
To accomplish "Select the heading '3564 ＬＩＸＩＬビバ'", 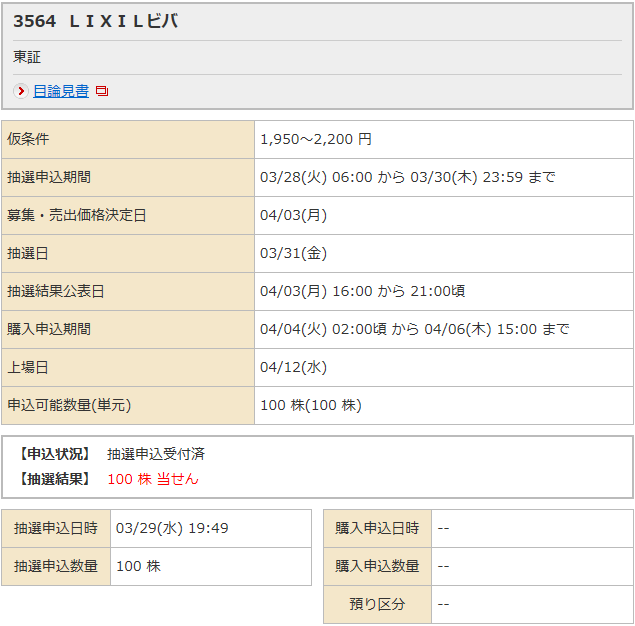I will 96,21.
